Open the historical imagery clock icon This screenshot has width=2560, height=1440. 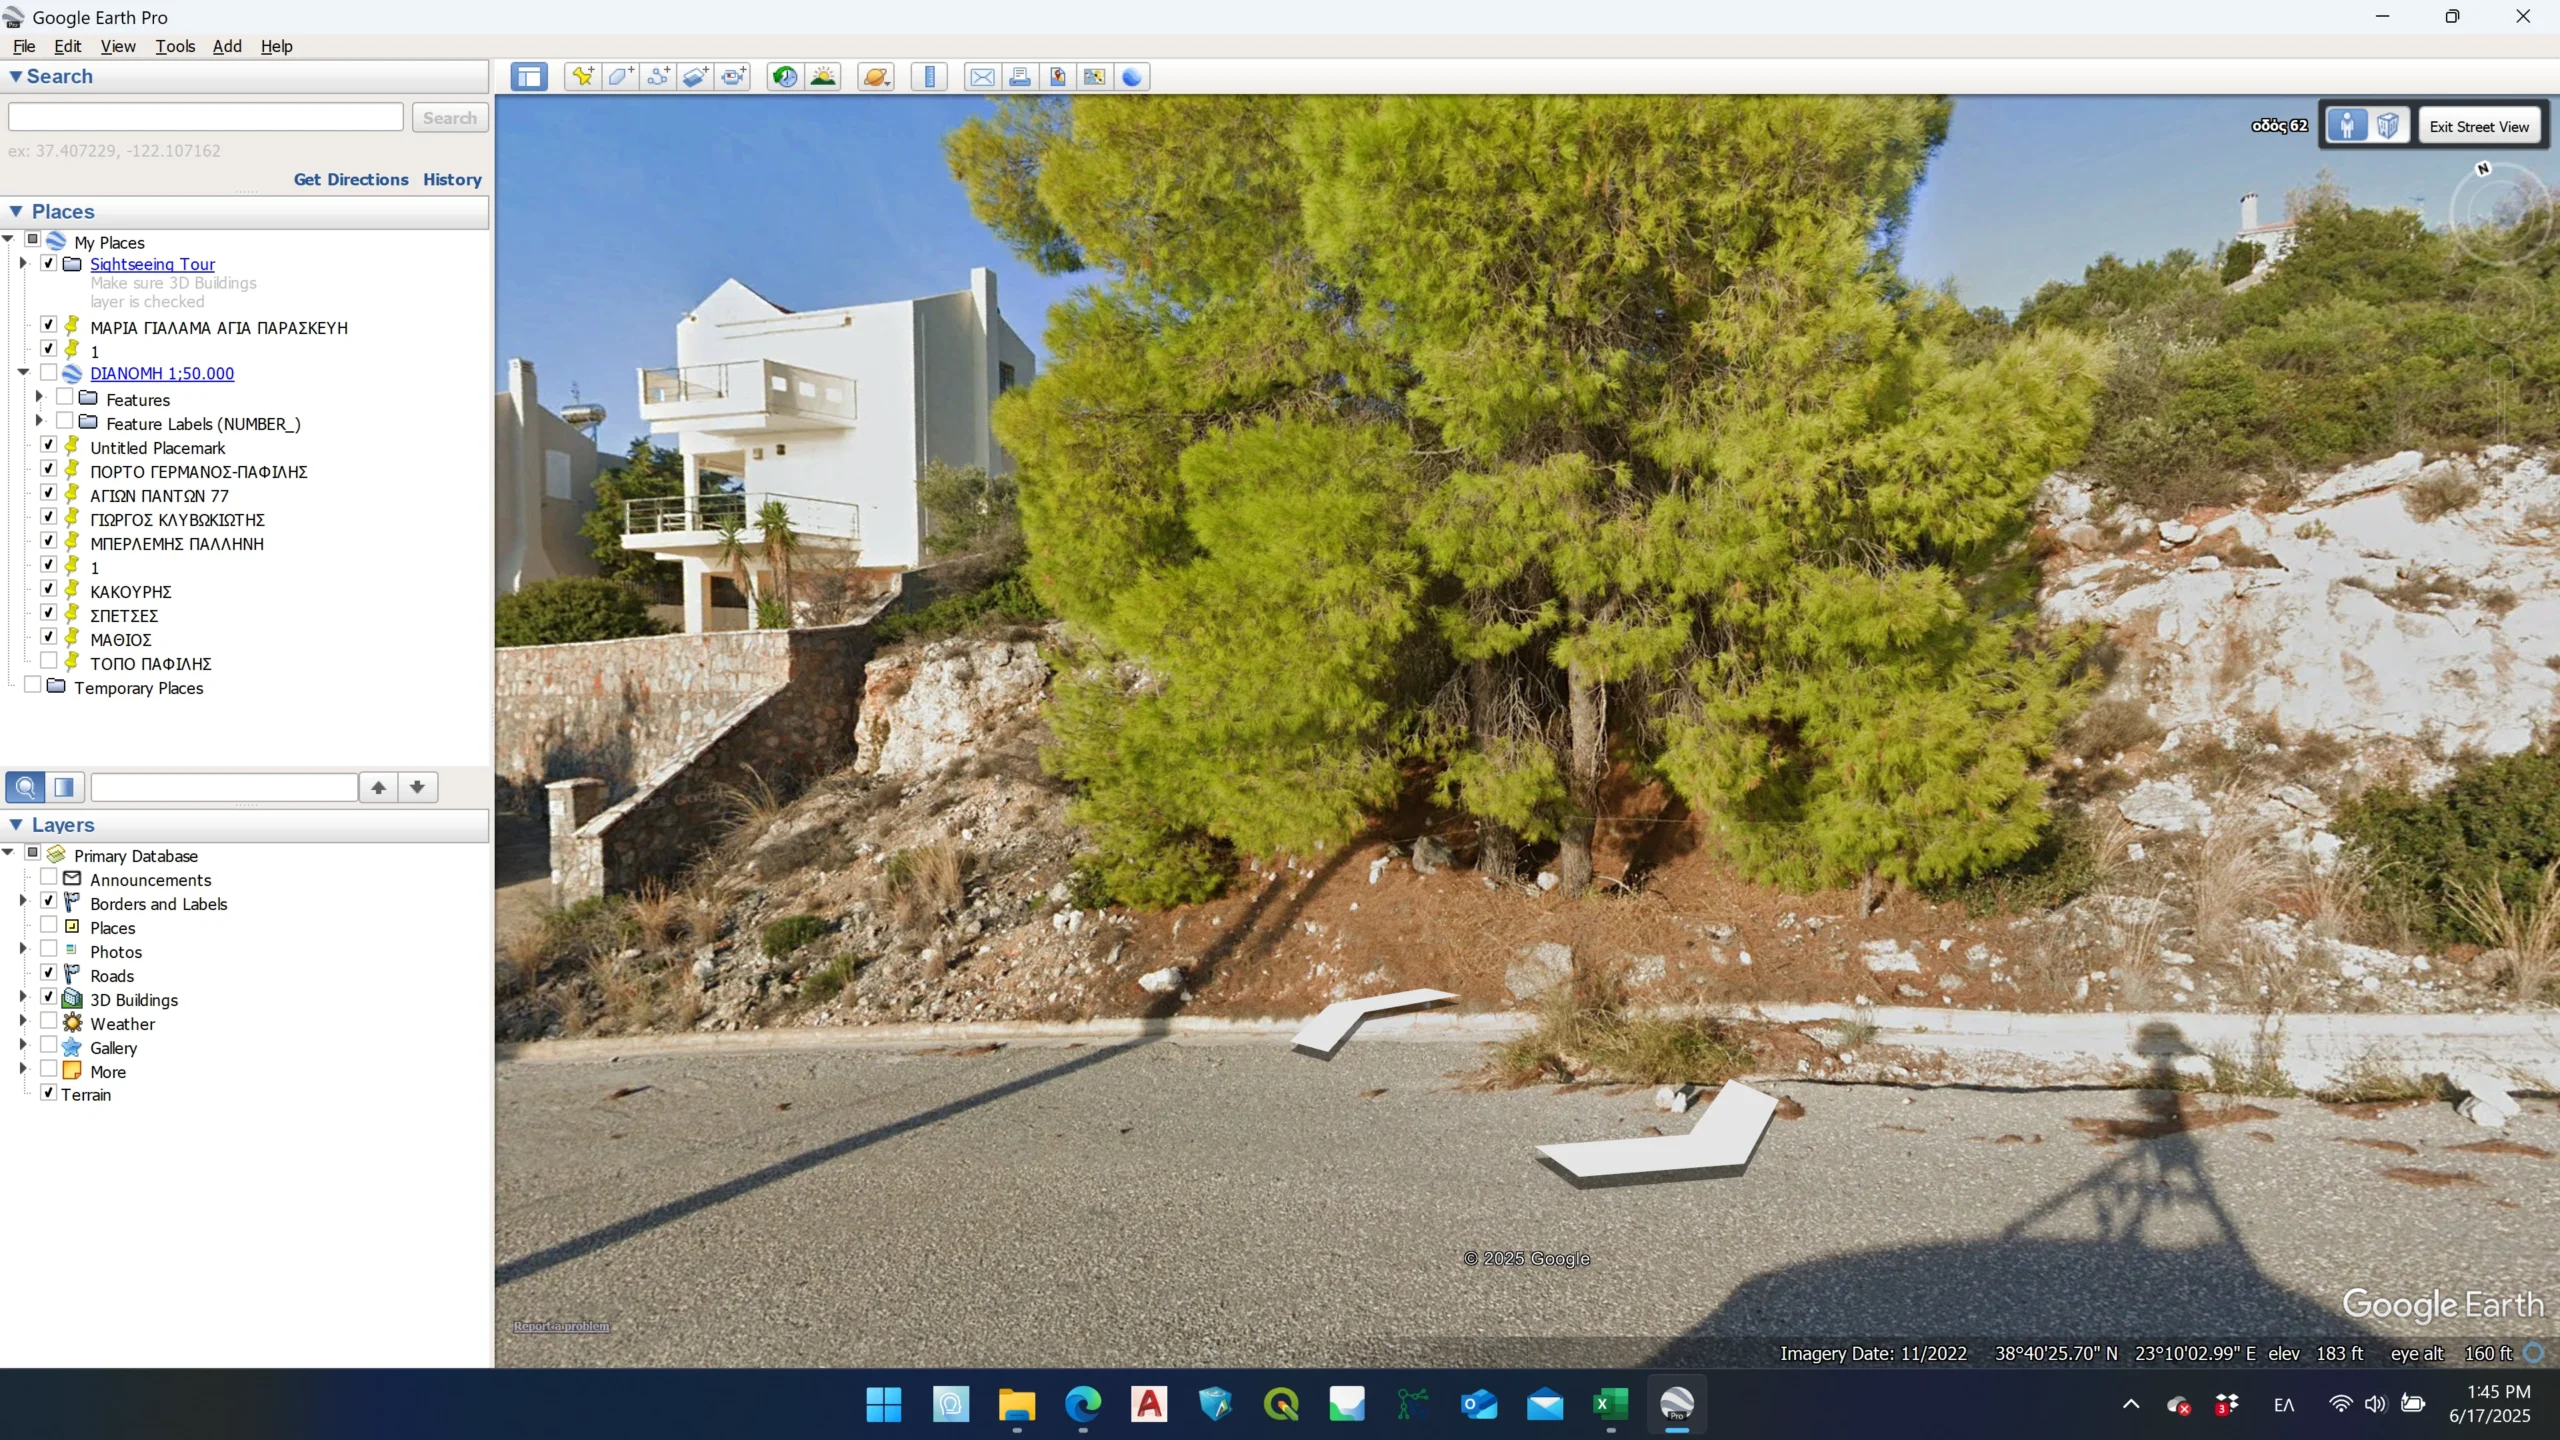785,77
